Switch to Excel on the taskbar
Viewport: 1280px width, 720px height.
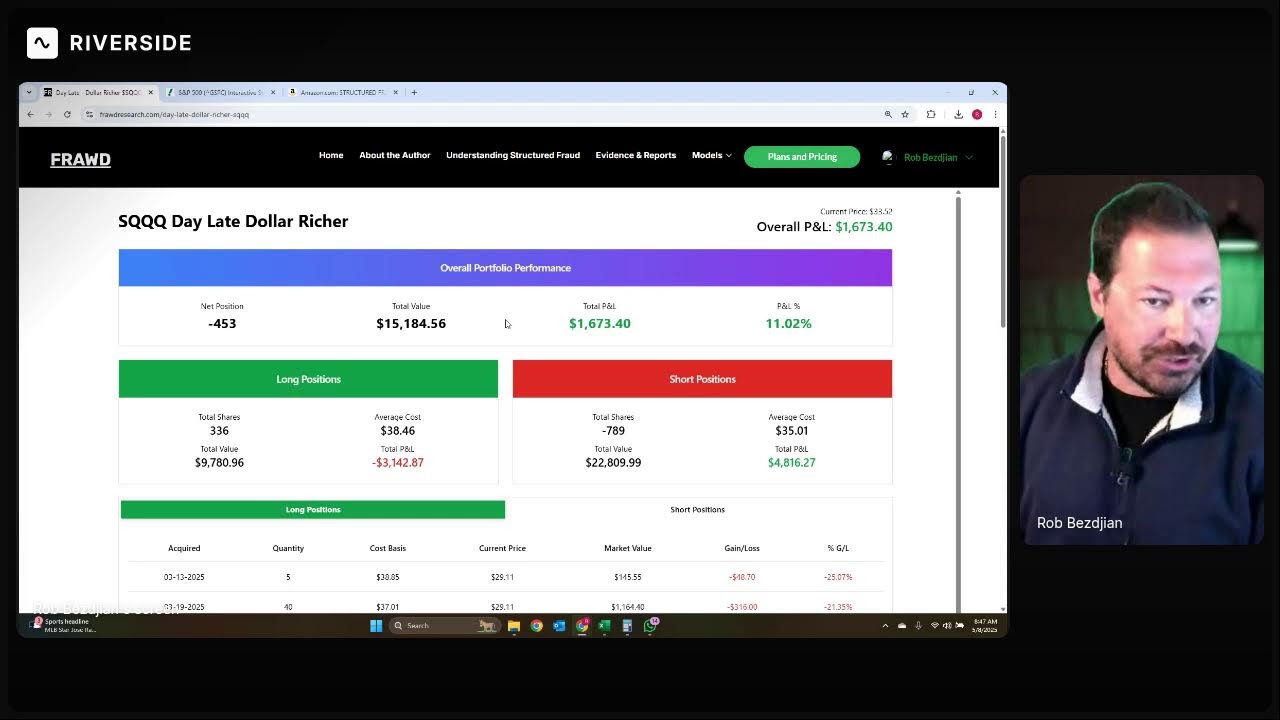(604, 626)
